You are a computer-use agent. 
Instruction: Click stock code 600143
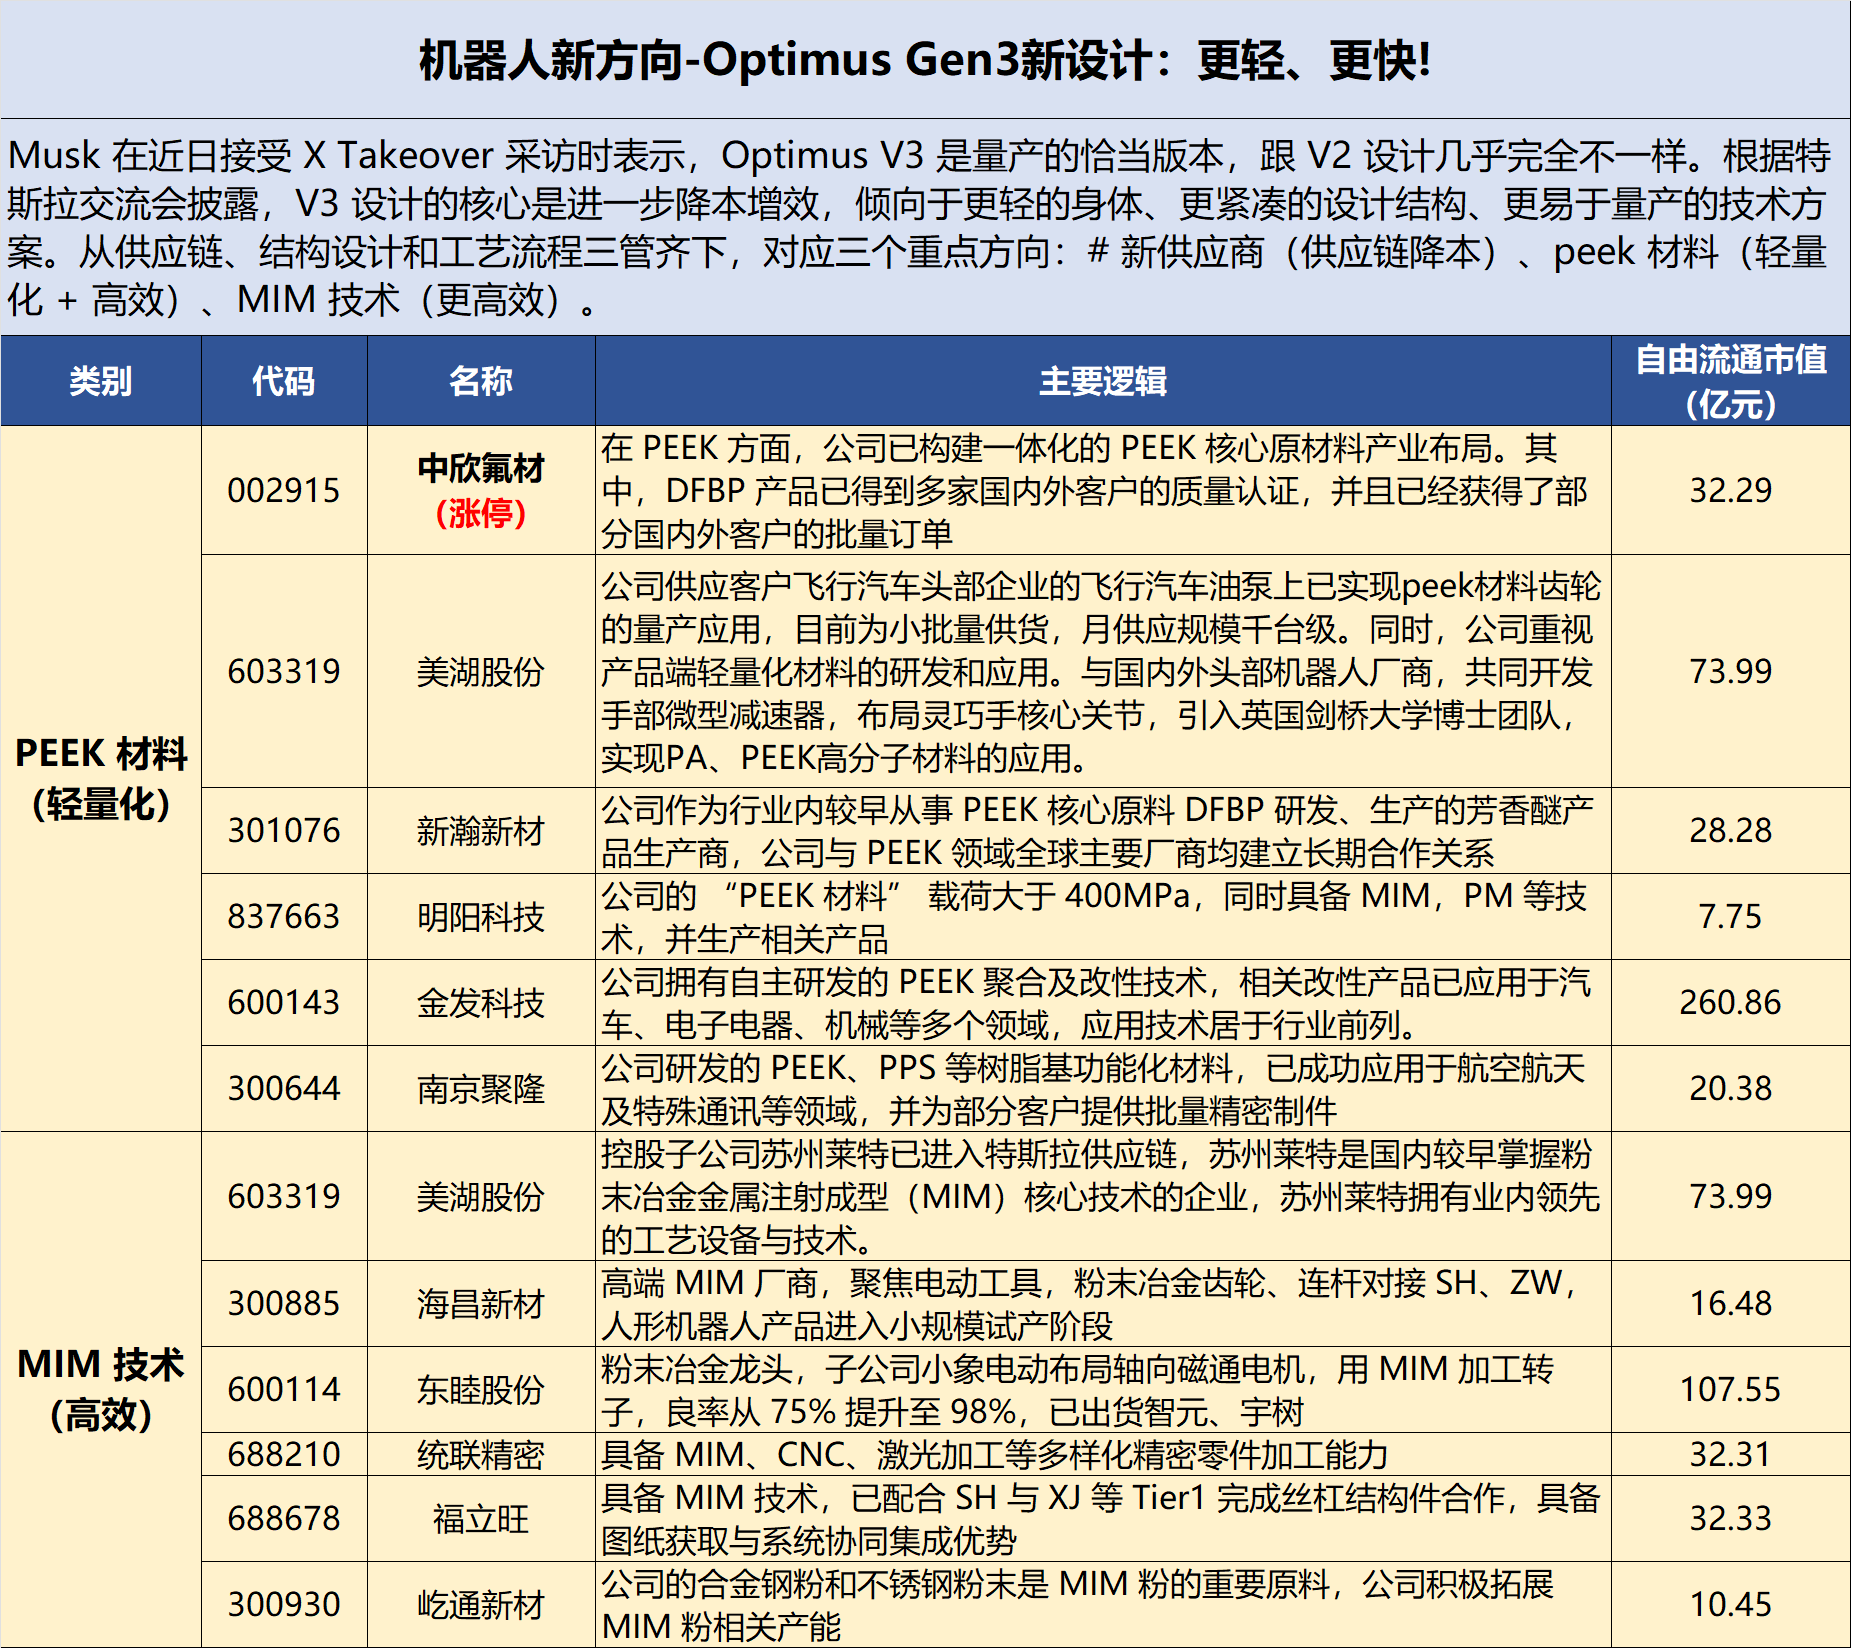pyautogui.click(x=284, y=1003)
